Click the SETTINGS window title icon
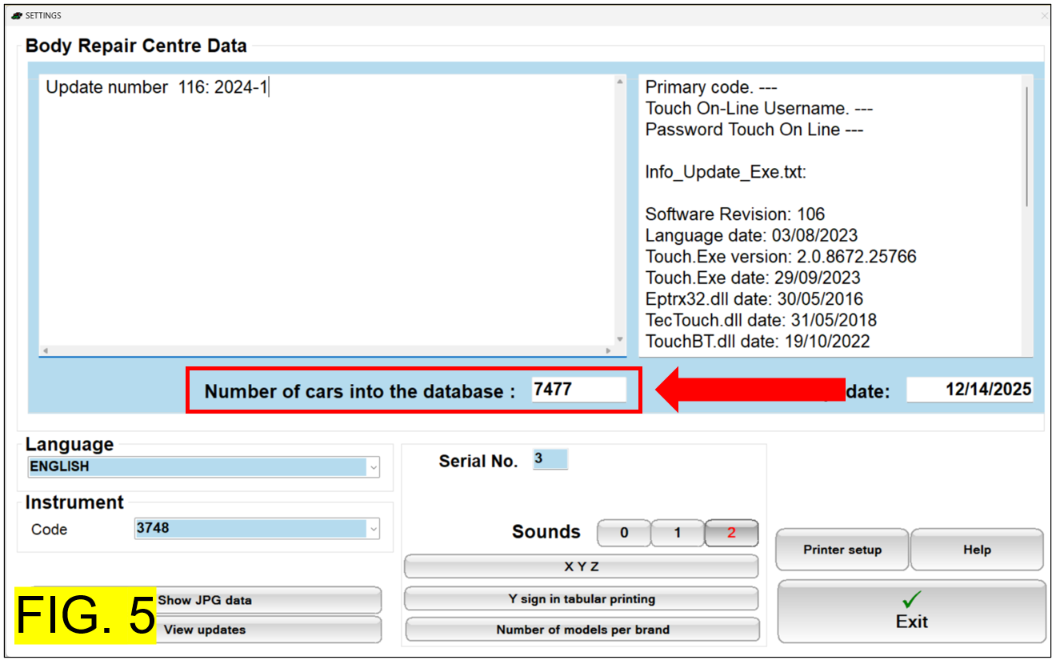1054x661 pixels. pyautogui.click(x=17, y=15)
